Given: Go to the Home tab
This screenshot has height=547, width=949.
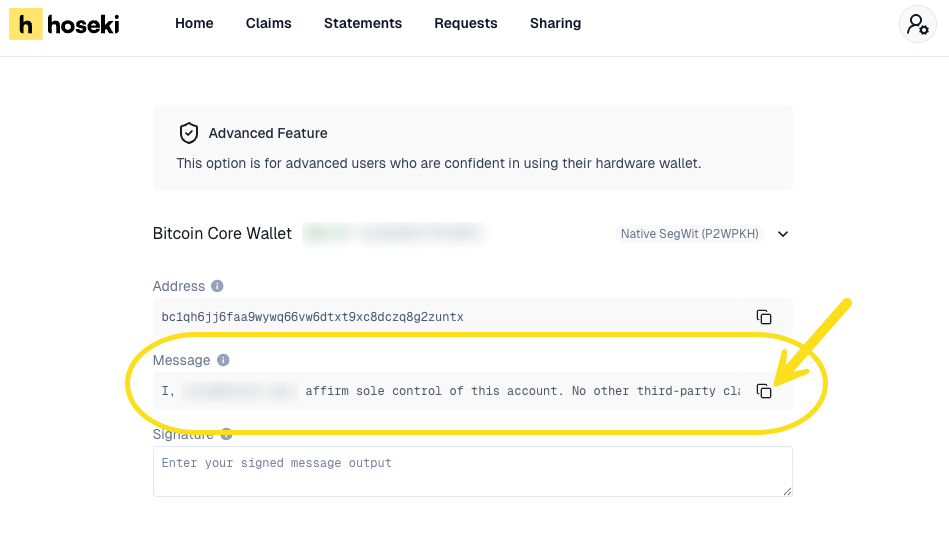Looking at the screenshot, I should pos(194,23).
